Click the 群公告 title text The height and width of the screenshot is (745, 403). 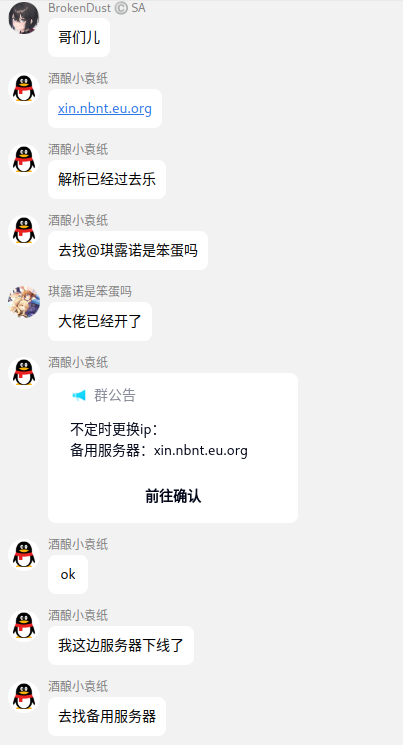[115, 395]
